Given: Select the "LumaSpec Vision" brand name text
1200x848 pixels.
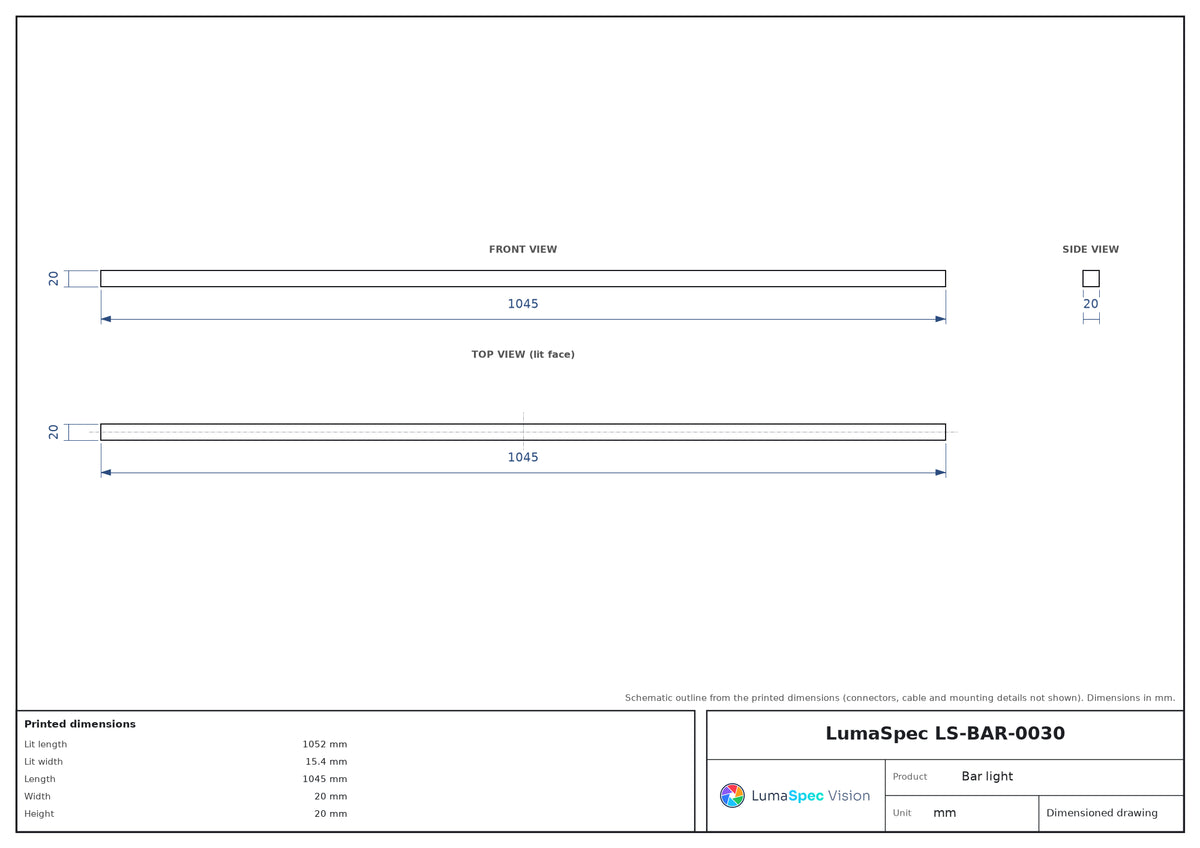Looking at the screenshot, I should (x=810, y=796).
